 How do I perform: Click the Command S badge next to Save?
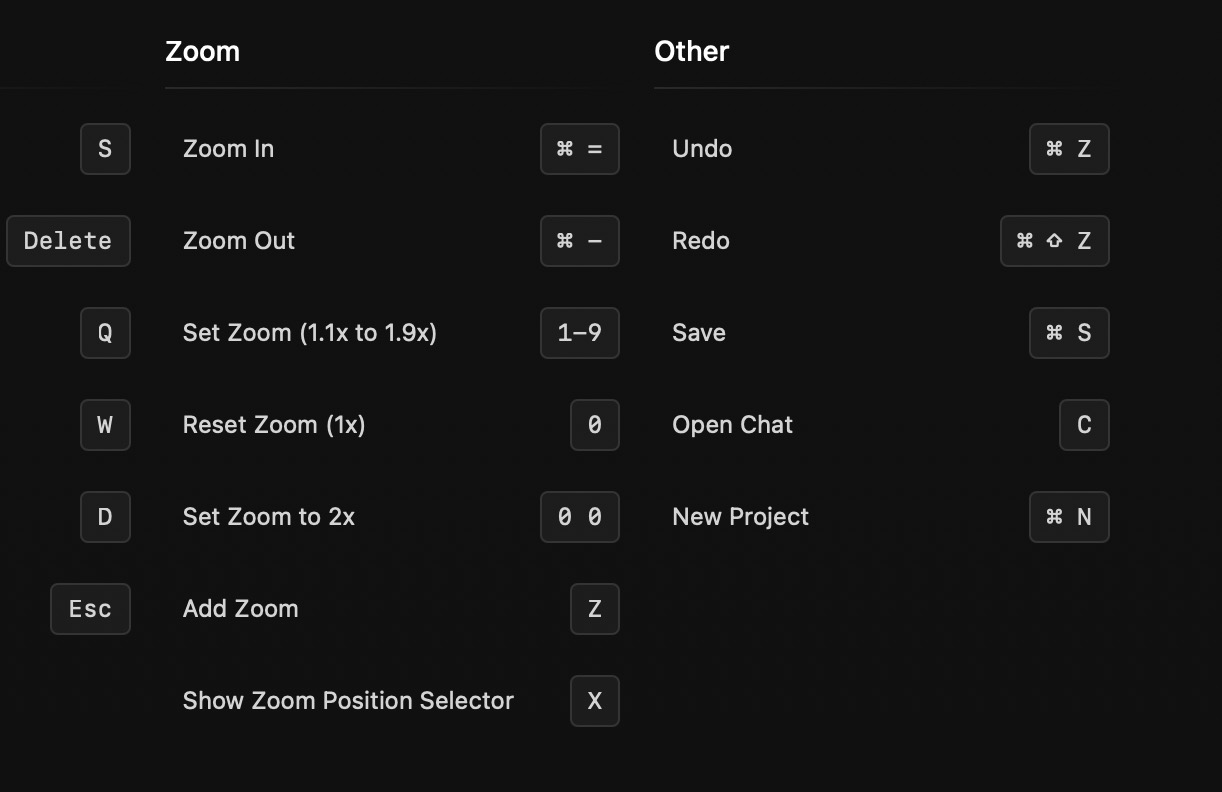1069,333
